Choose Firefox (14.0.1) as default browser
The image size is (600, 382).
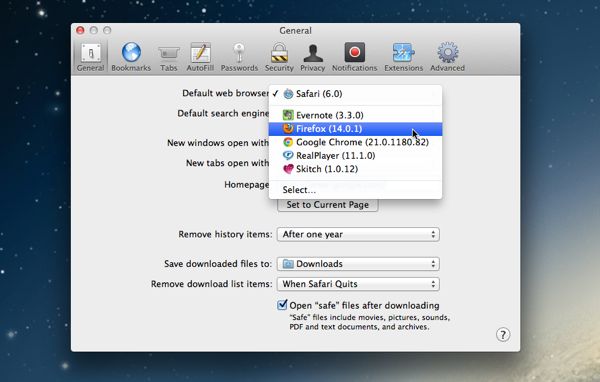coord(355,129)
